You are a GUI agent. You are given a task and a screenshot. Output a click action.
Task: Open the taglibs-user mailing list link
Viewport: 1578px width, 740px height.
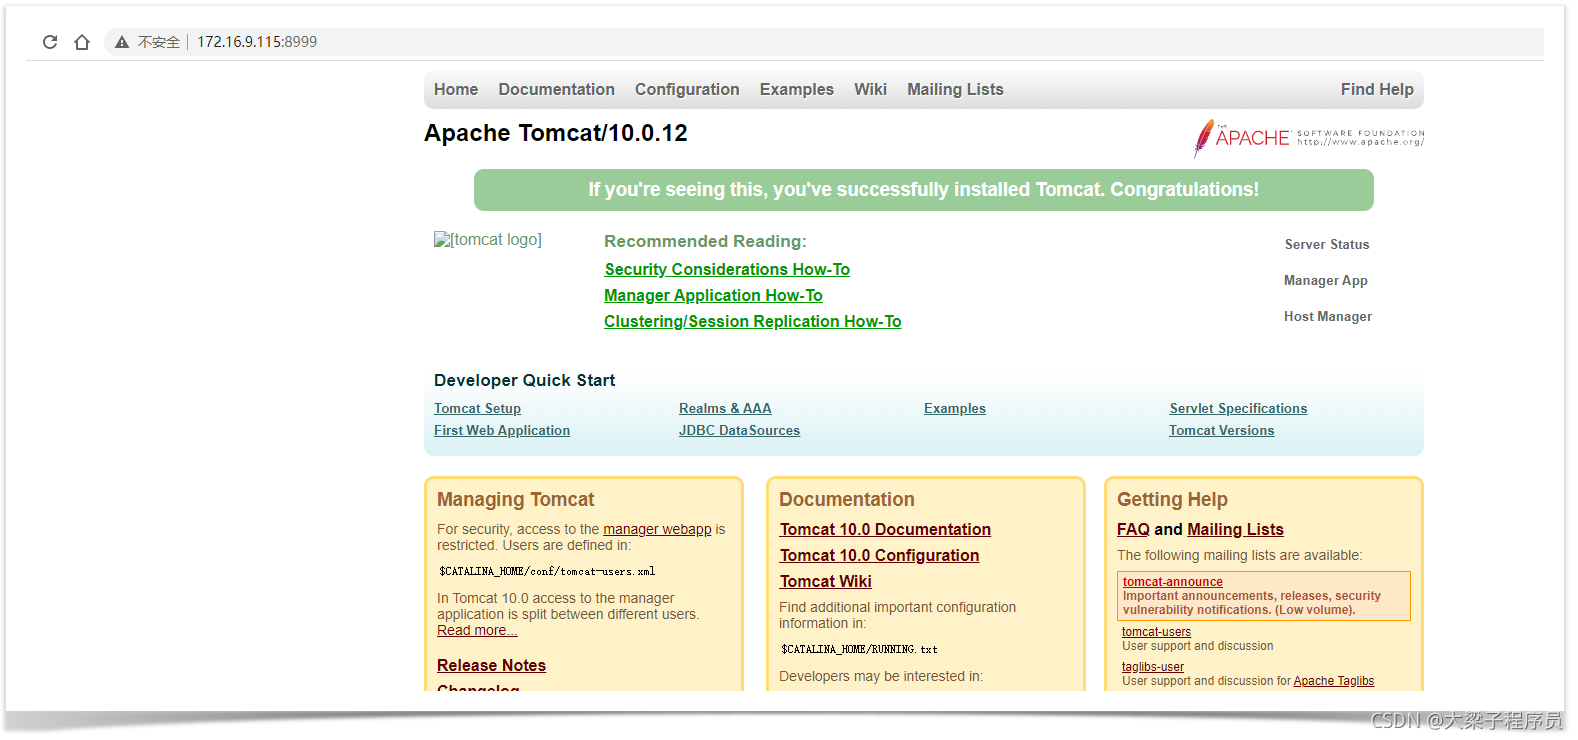tap(1152, 667)
